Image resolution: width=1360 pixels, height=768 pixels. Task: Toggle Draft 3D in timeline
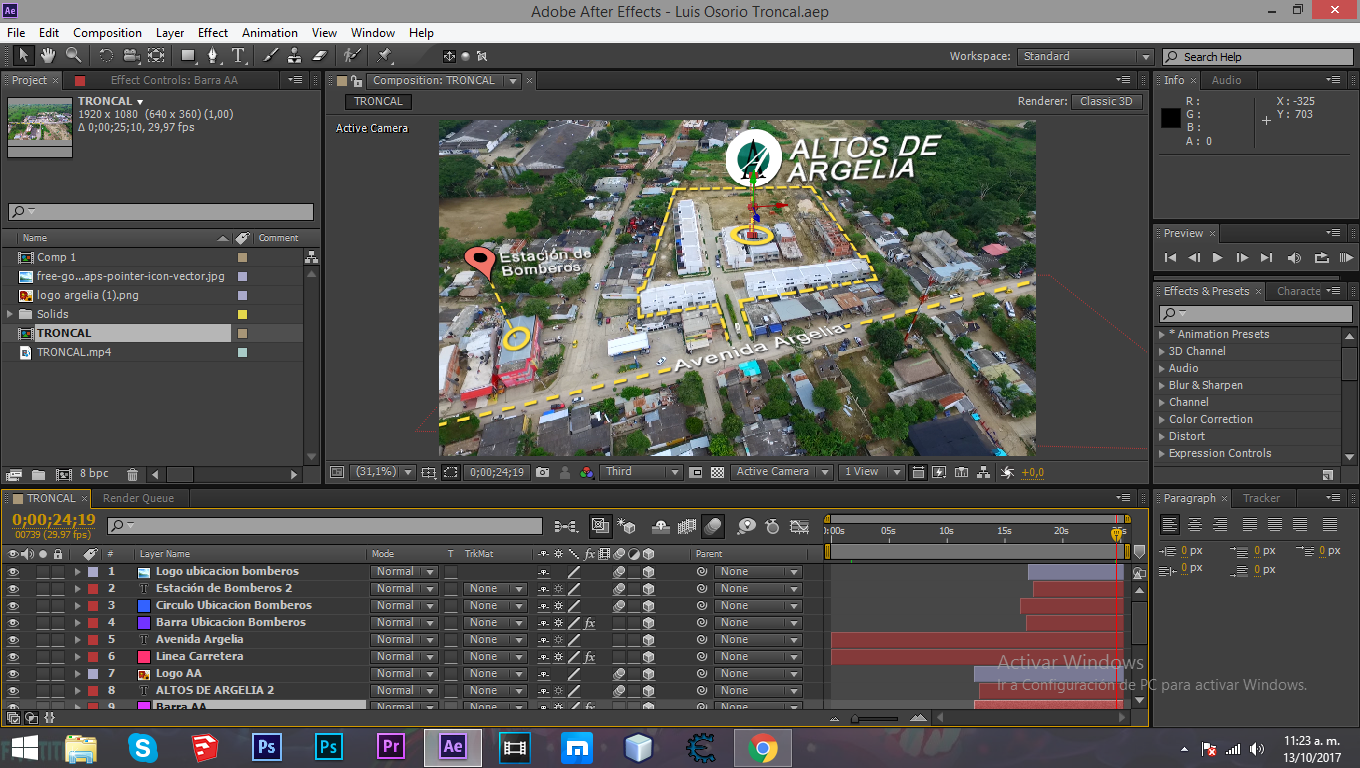point(627,526)
